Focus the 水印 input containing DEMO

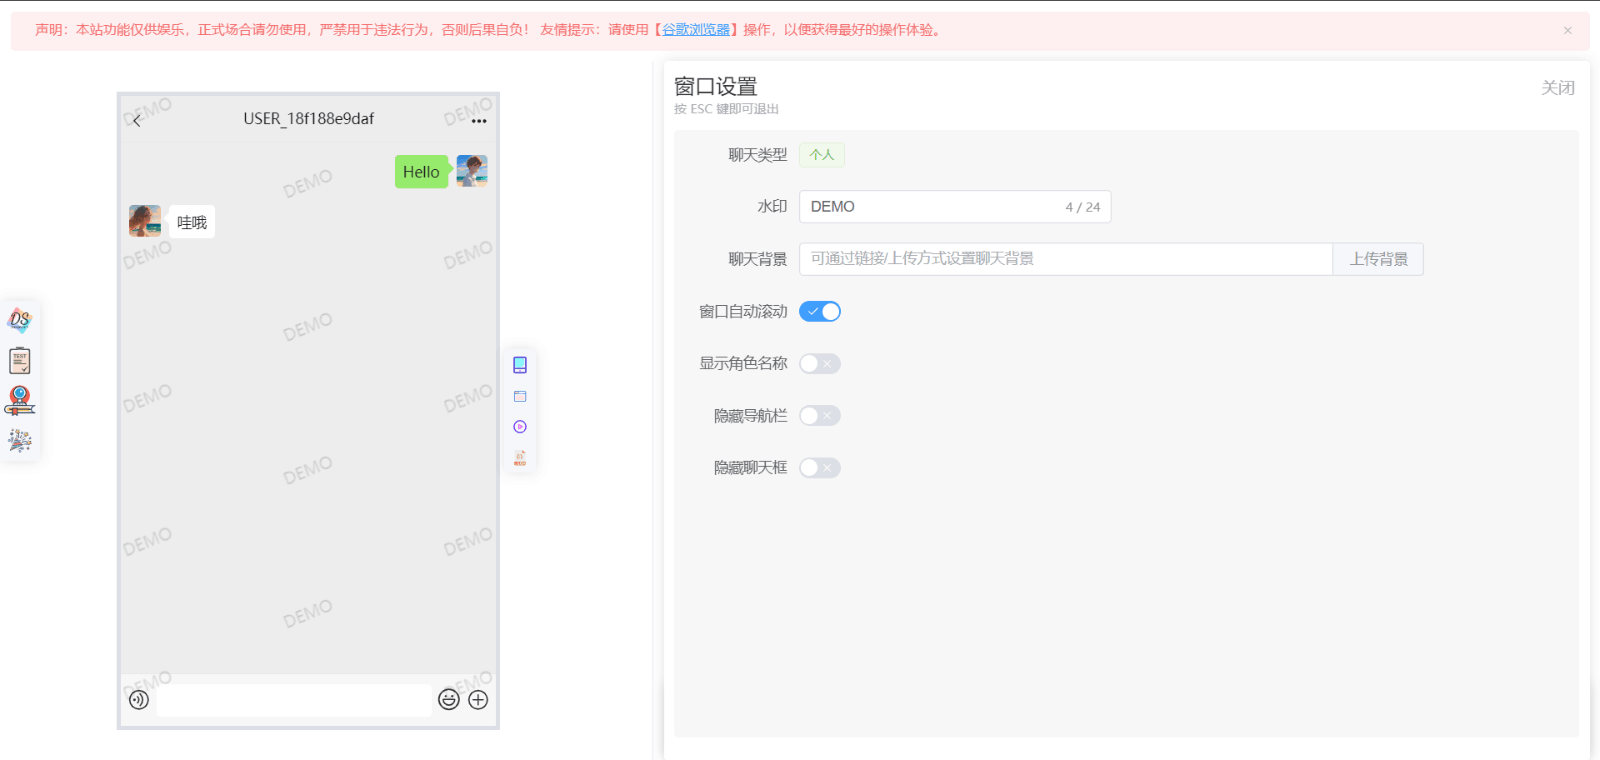pyautogui.click(x=955, y=207)
